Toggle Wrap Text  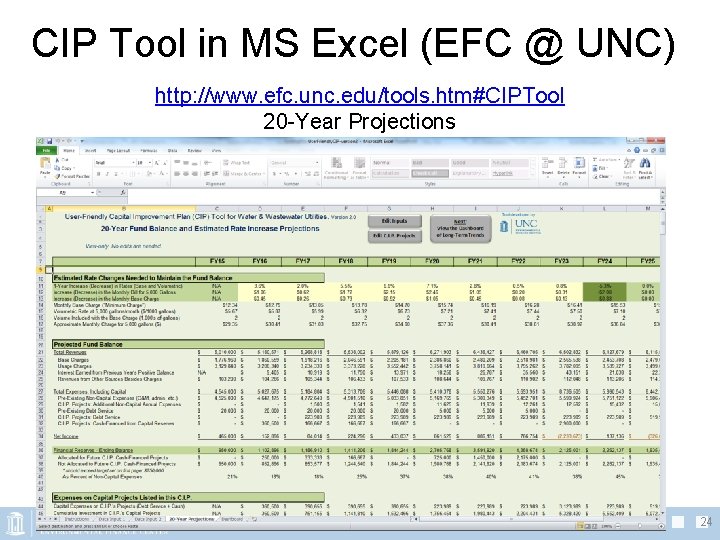(236, 163)
